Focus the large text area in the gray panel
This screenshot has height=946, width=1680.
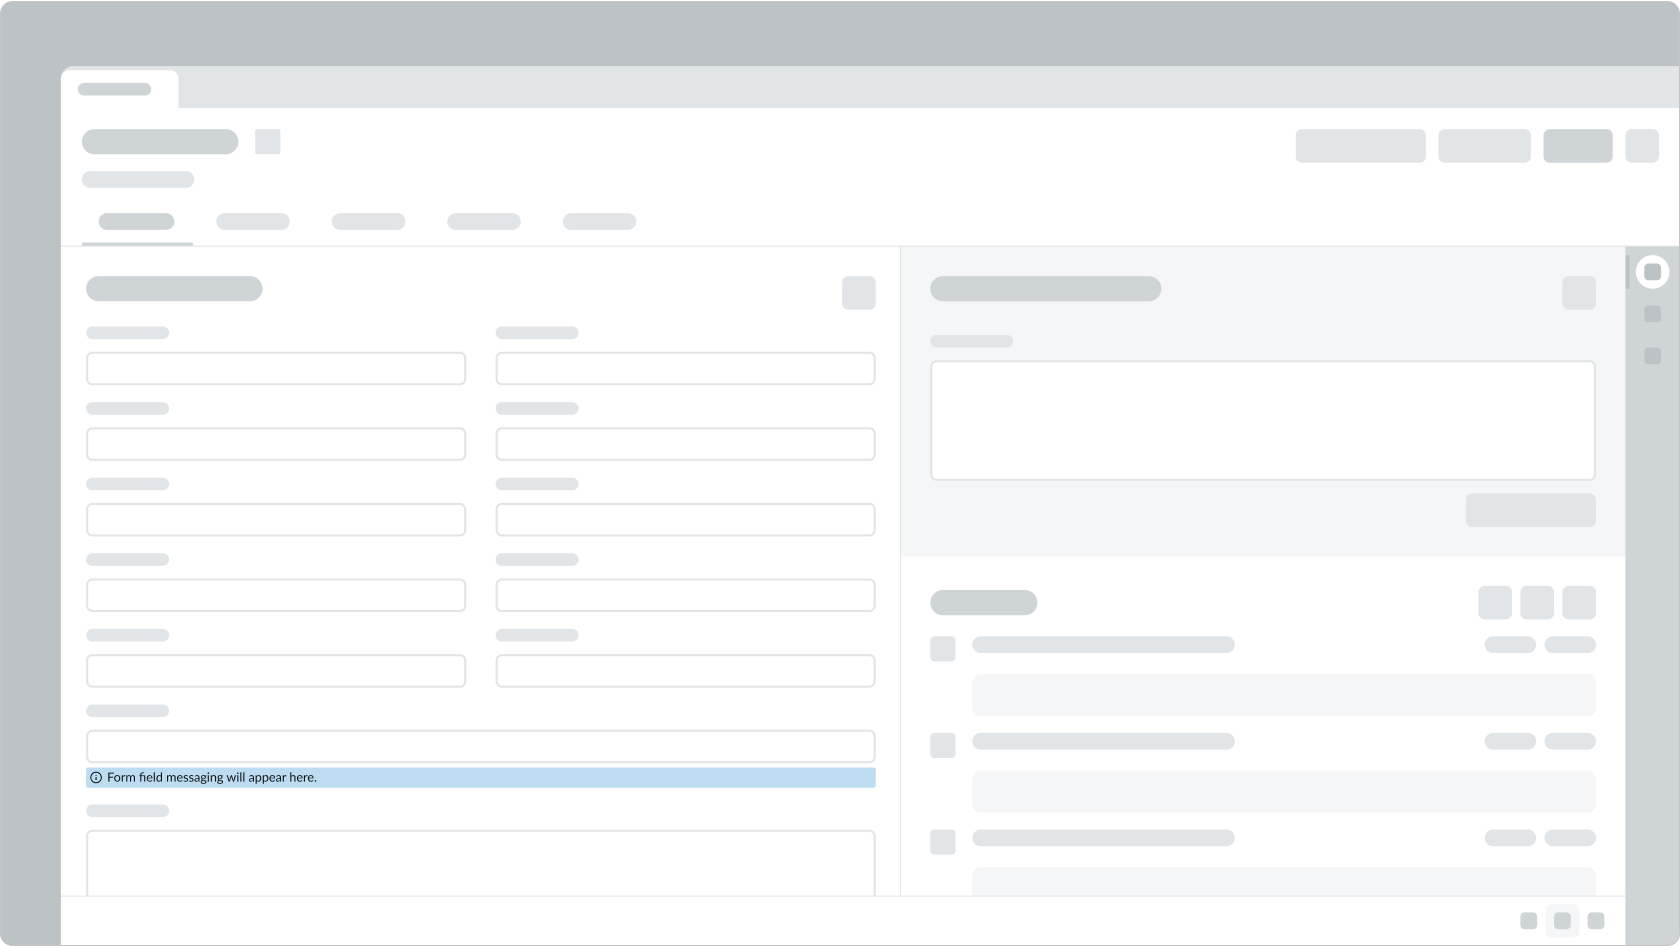tap(1263, 421)
